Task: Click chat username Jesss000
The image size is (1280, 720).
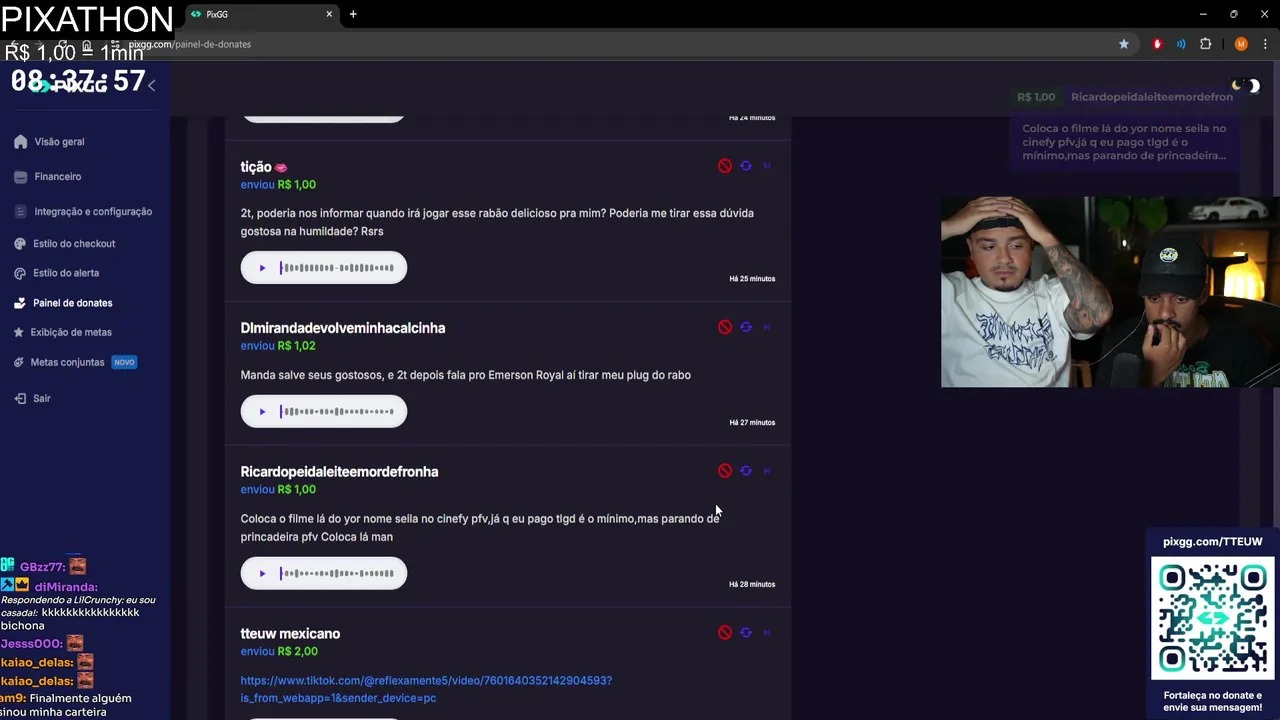Action: click(32, 644)
